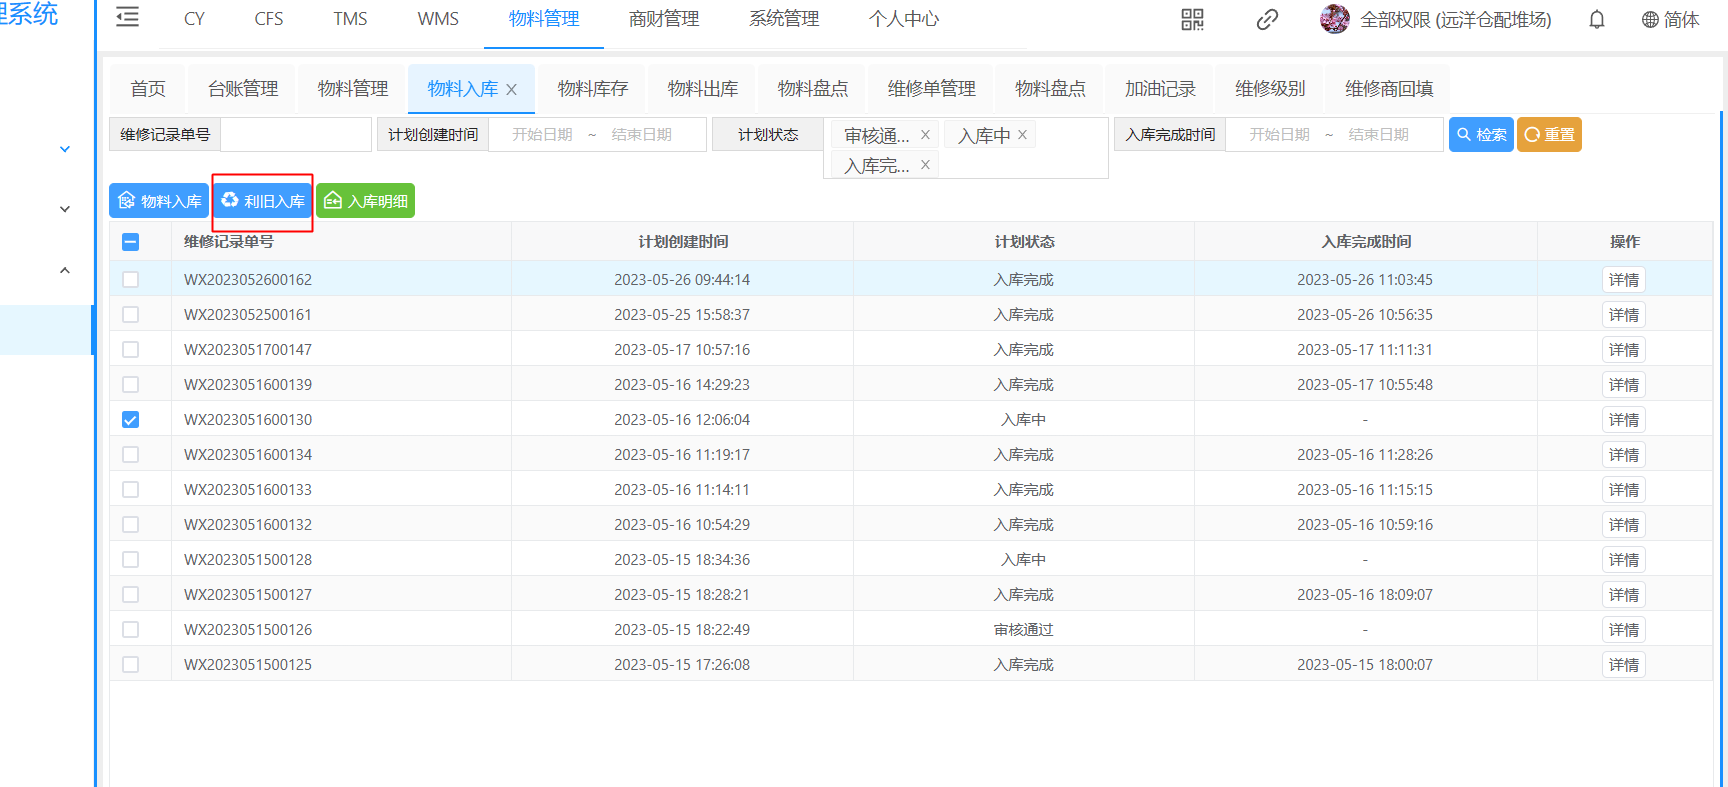Click the user avatar picture
This screenshot has width=1728, height=787.
(1334, 19)
